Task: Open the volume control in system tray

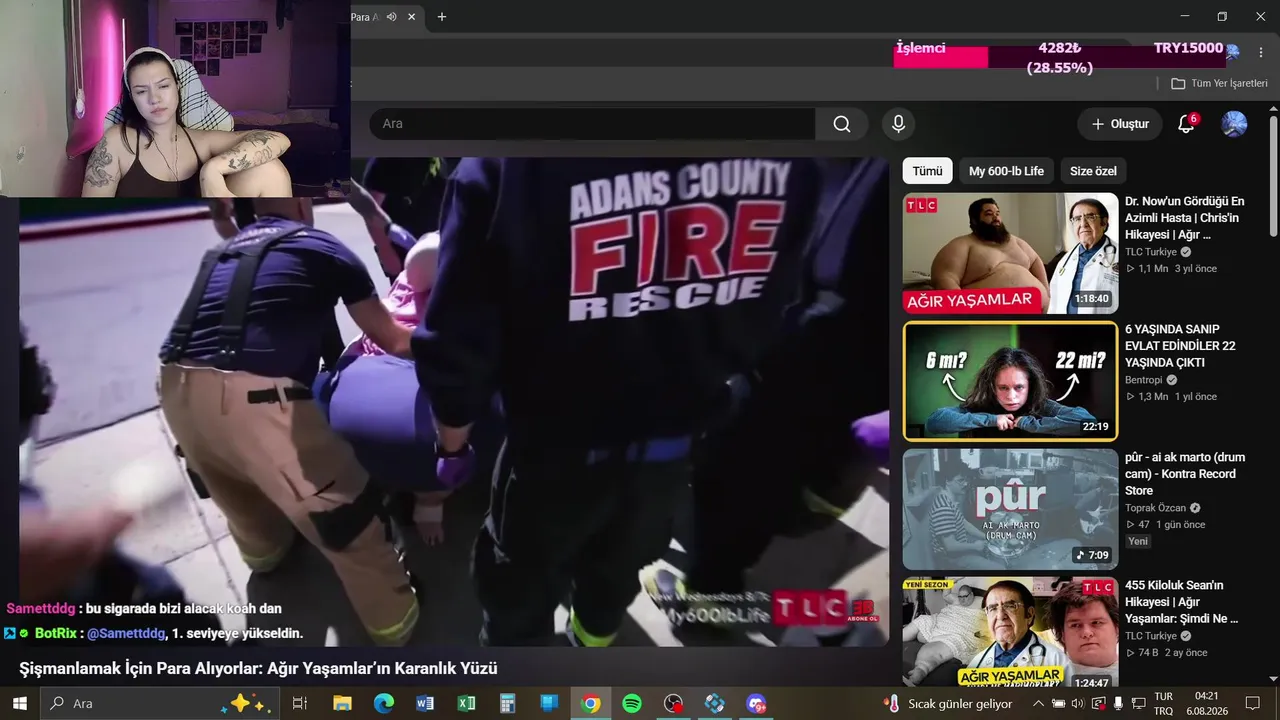Action: 1077,703
